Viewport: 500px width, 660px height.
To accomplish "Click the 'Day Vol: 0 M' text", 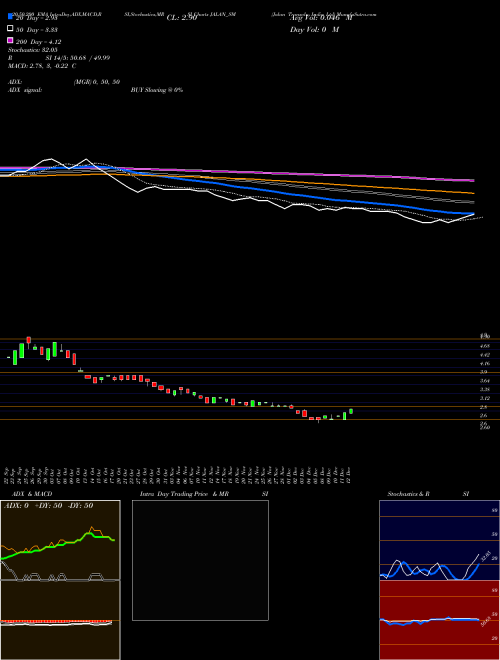I will pyautogui.click(x=314, y=29).
